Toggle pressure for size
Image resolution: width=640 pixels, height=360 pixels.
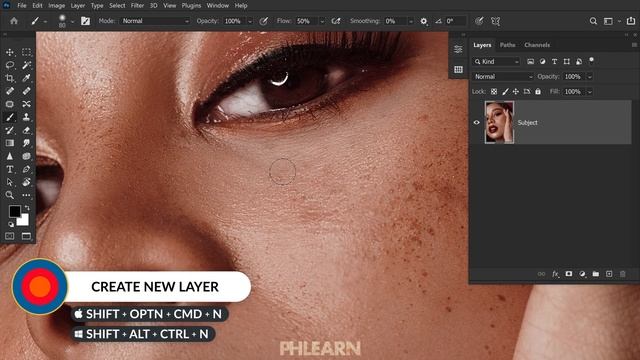(x=479, y=21)
